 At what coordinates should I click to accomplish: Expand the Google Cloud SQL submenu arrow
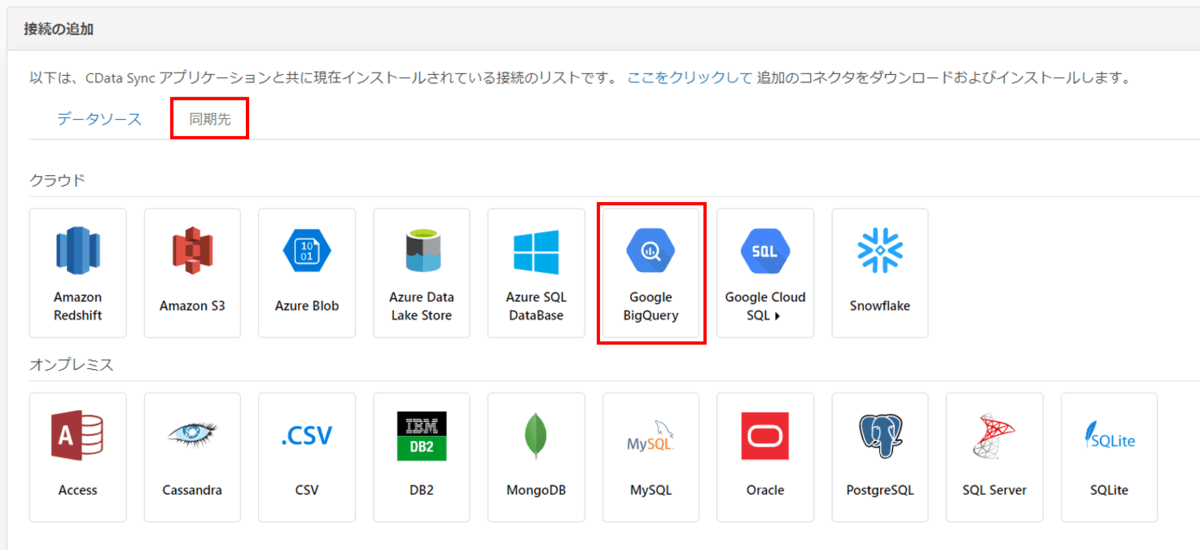coord(777,316)
